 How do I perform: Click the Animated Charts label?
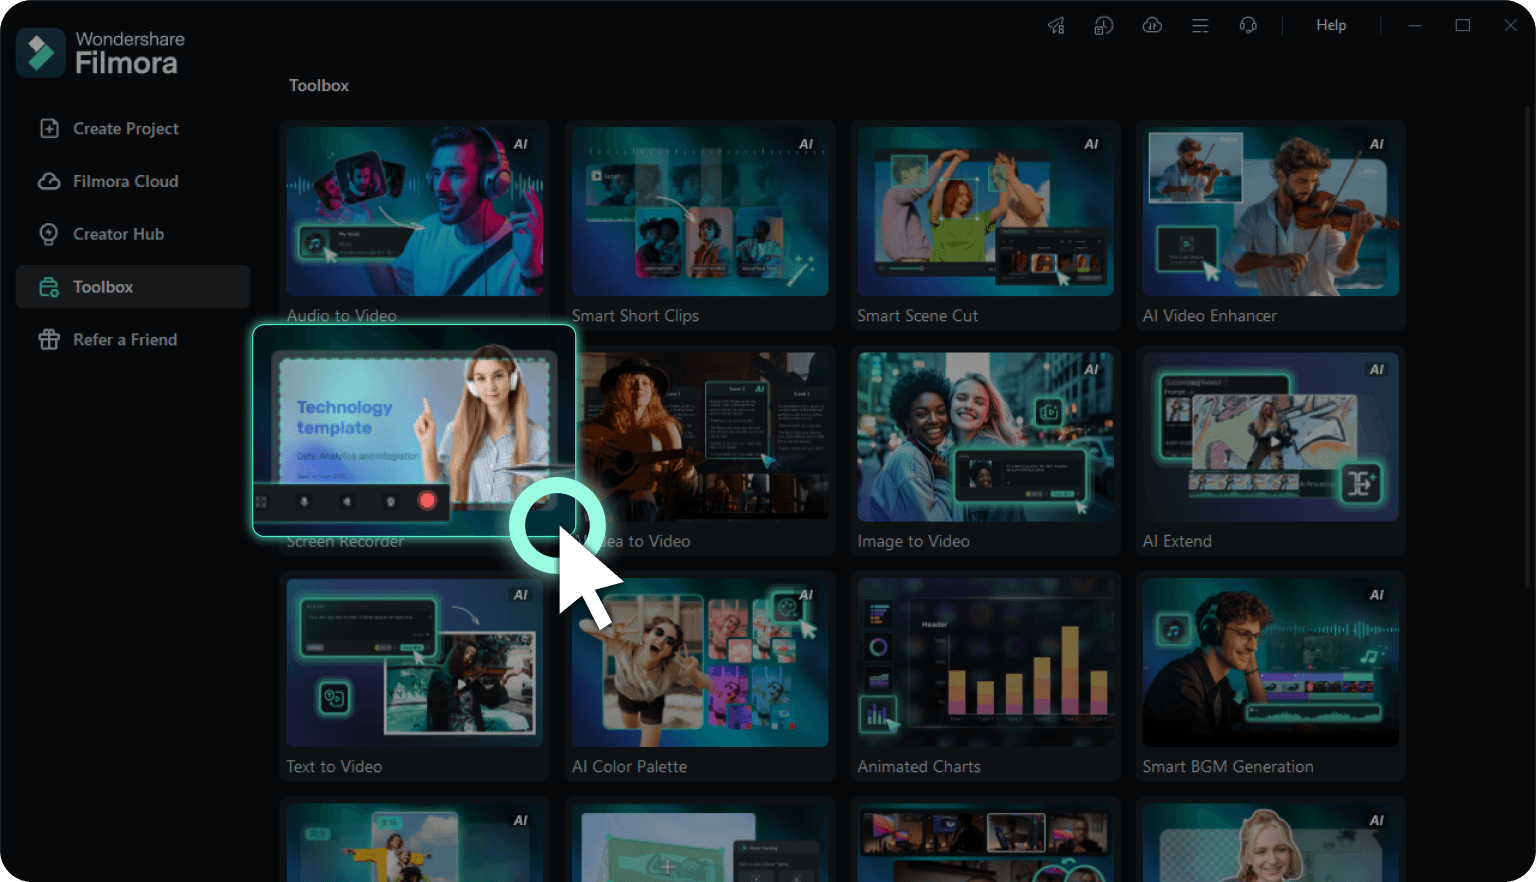[918, 766]
